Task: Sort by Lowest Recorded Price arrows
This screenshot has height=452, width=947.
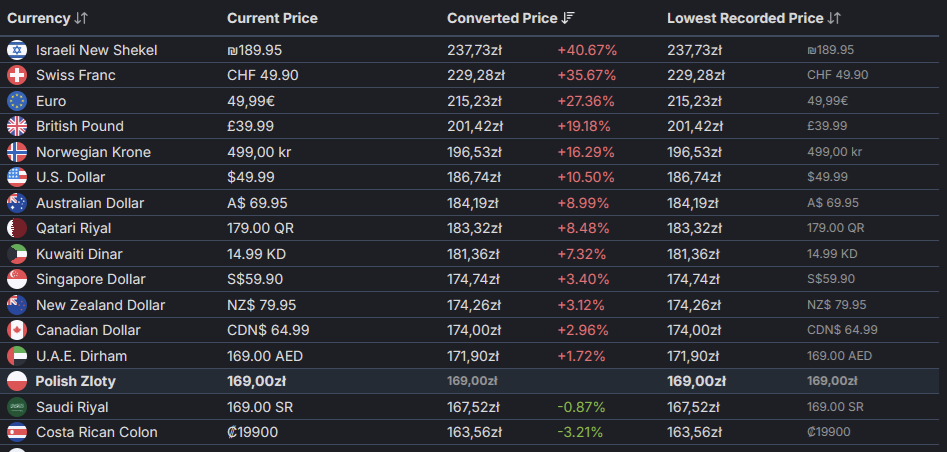Action: tap(834, 19)
